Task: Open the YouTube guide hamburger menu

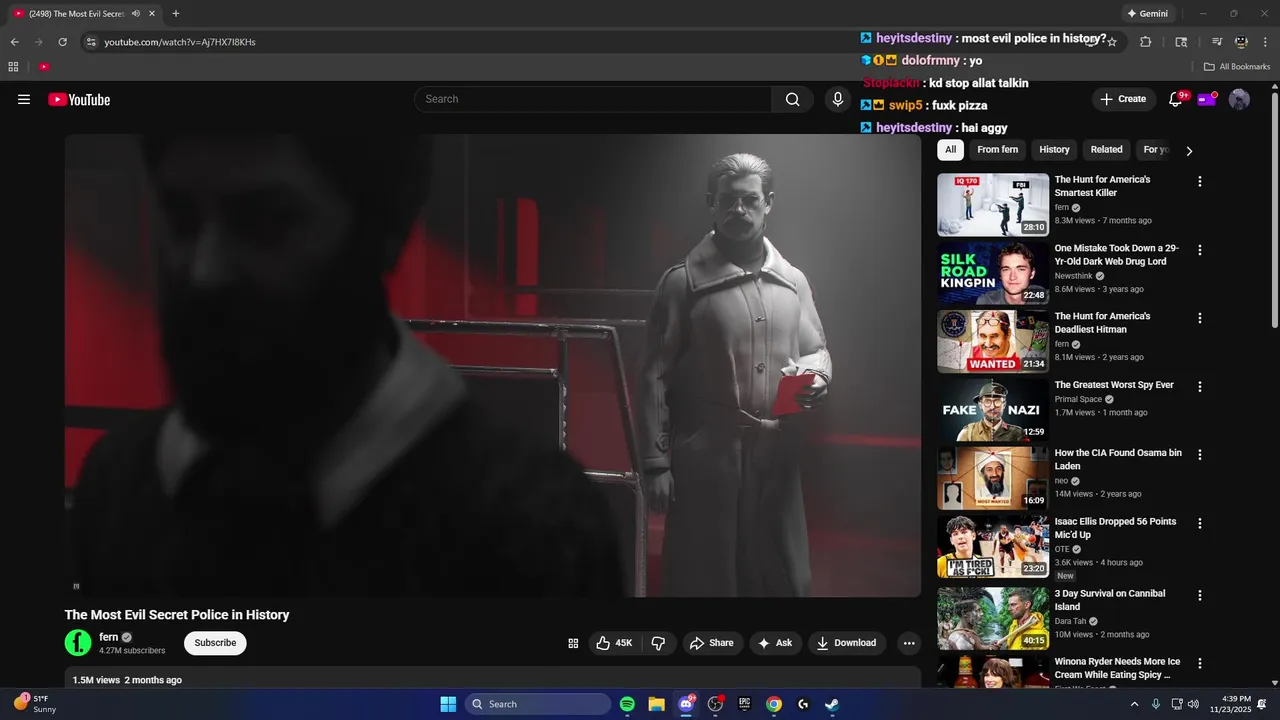Action: [24, 99]
